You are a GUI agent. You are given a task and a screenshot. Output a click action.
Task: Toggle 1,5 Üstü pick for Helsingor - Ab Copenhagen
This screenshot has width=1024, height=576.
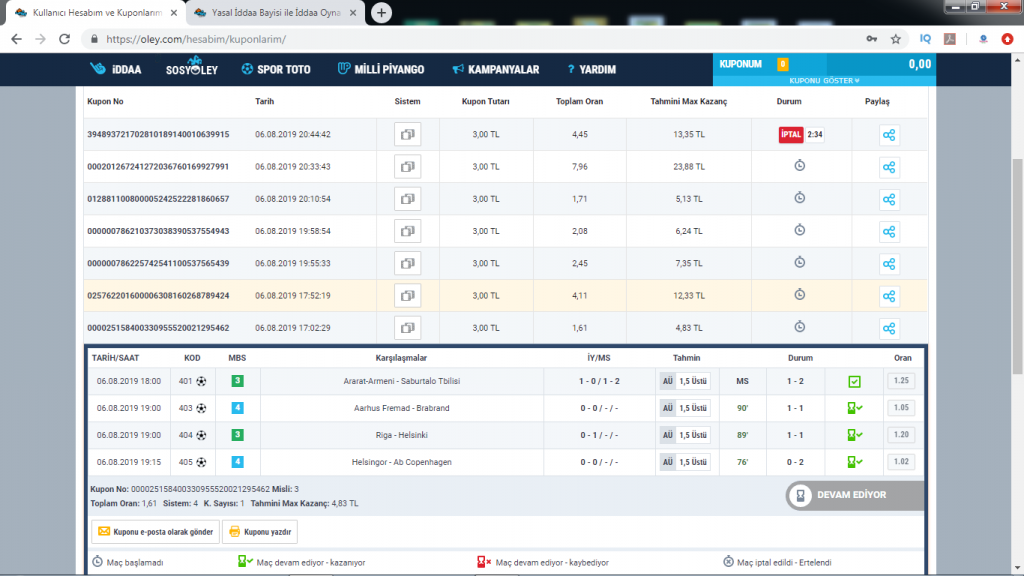pyautogui.click(x=693, y=462)
